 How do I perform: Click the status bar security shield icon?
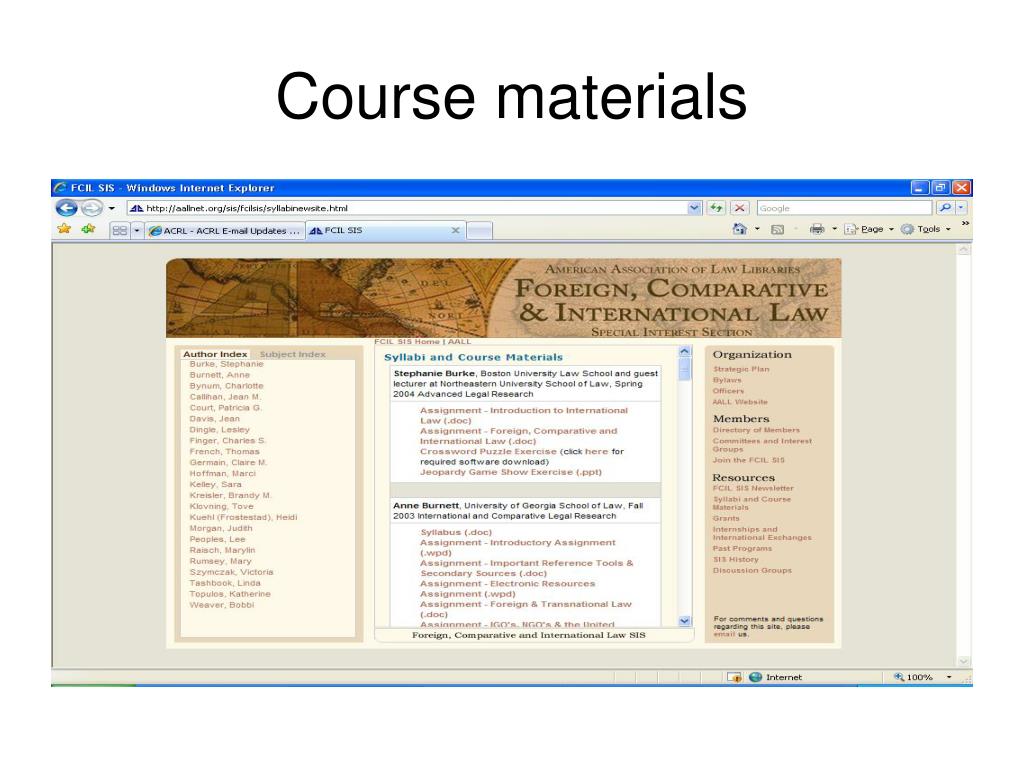[734, 677]
